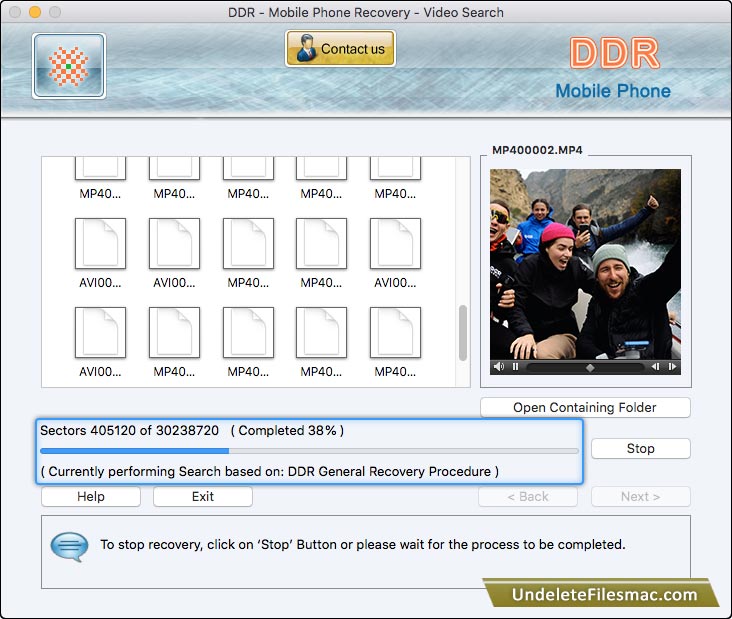The image size is (732, 619).
Task: Open the Help button
Action: click(91, 496)
